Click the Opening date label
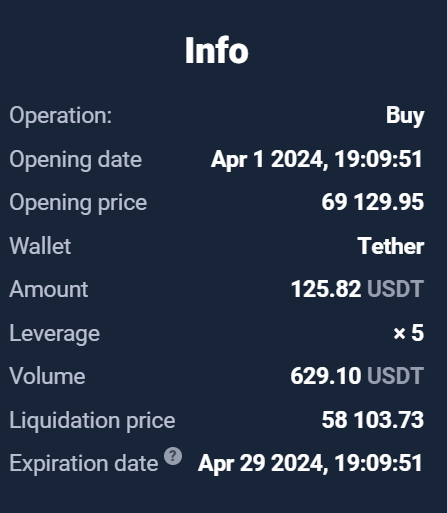 76,160
